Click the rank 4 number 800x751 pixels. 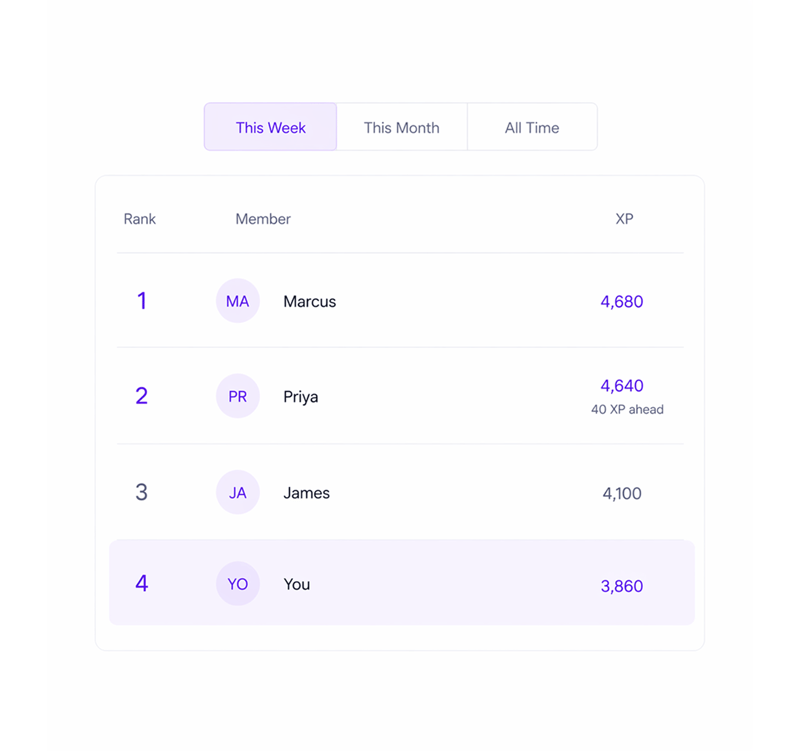tap(141, 584)
